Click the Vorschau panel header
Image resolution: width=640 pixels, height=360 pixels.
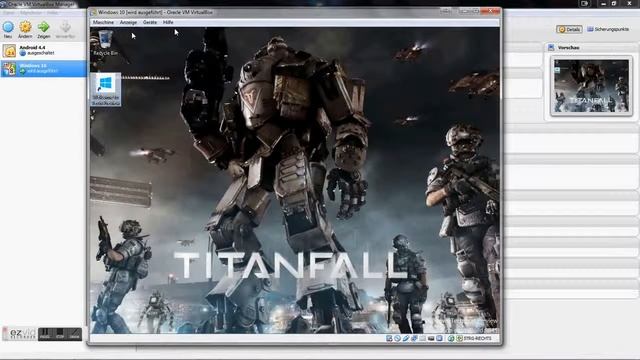click(x=591, y=47)
